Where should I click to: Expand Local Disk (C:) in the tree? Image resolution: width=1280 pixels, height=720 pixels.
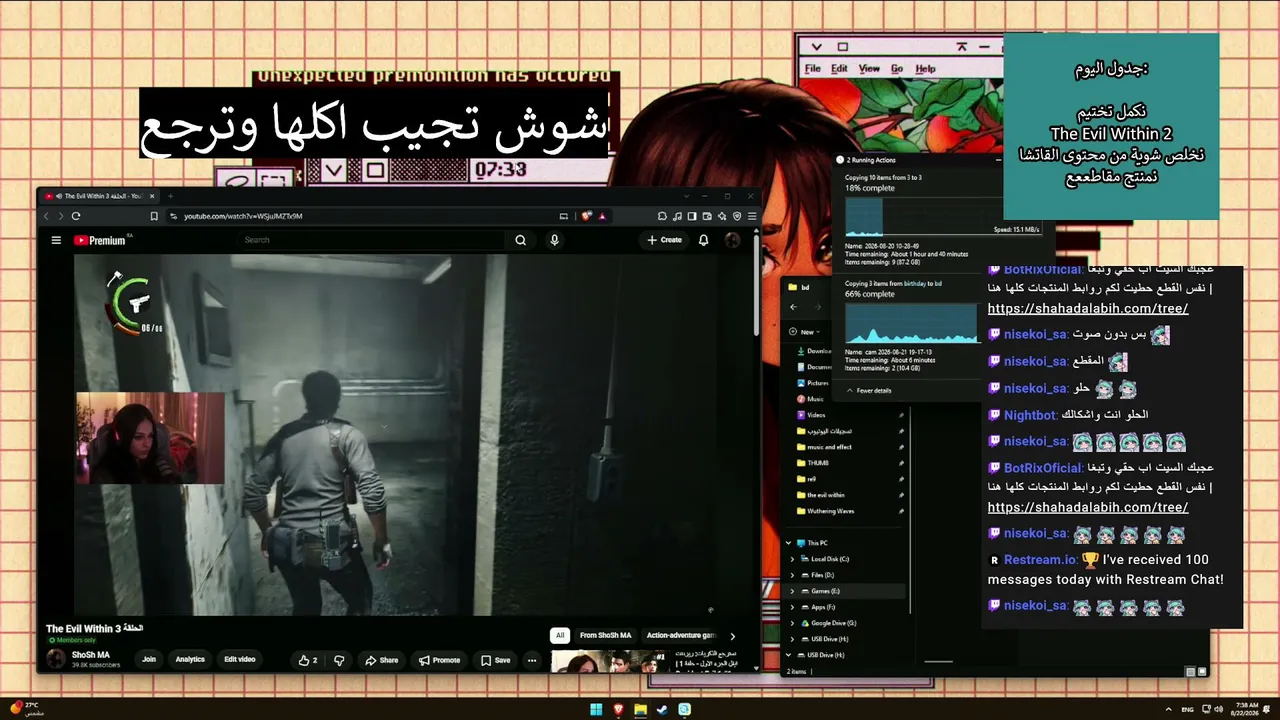793,559
